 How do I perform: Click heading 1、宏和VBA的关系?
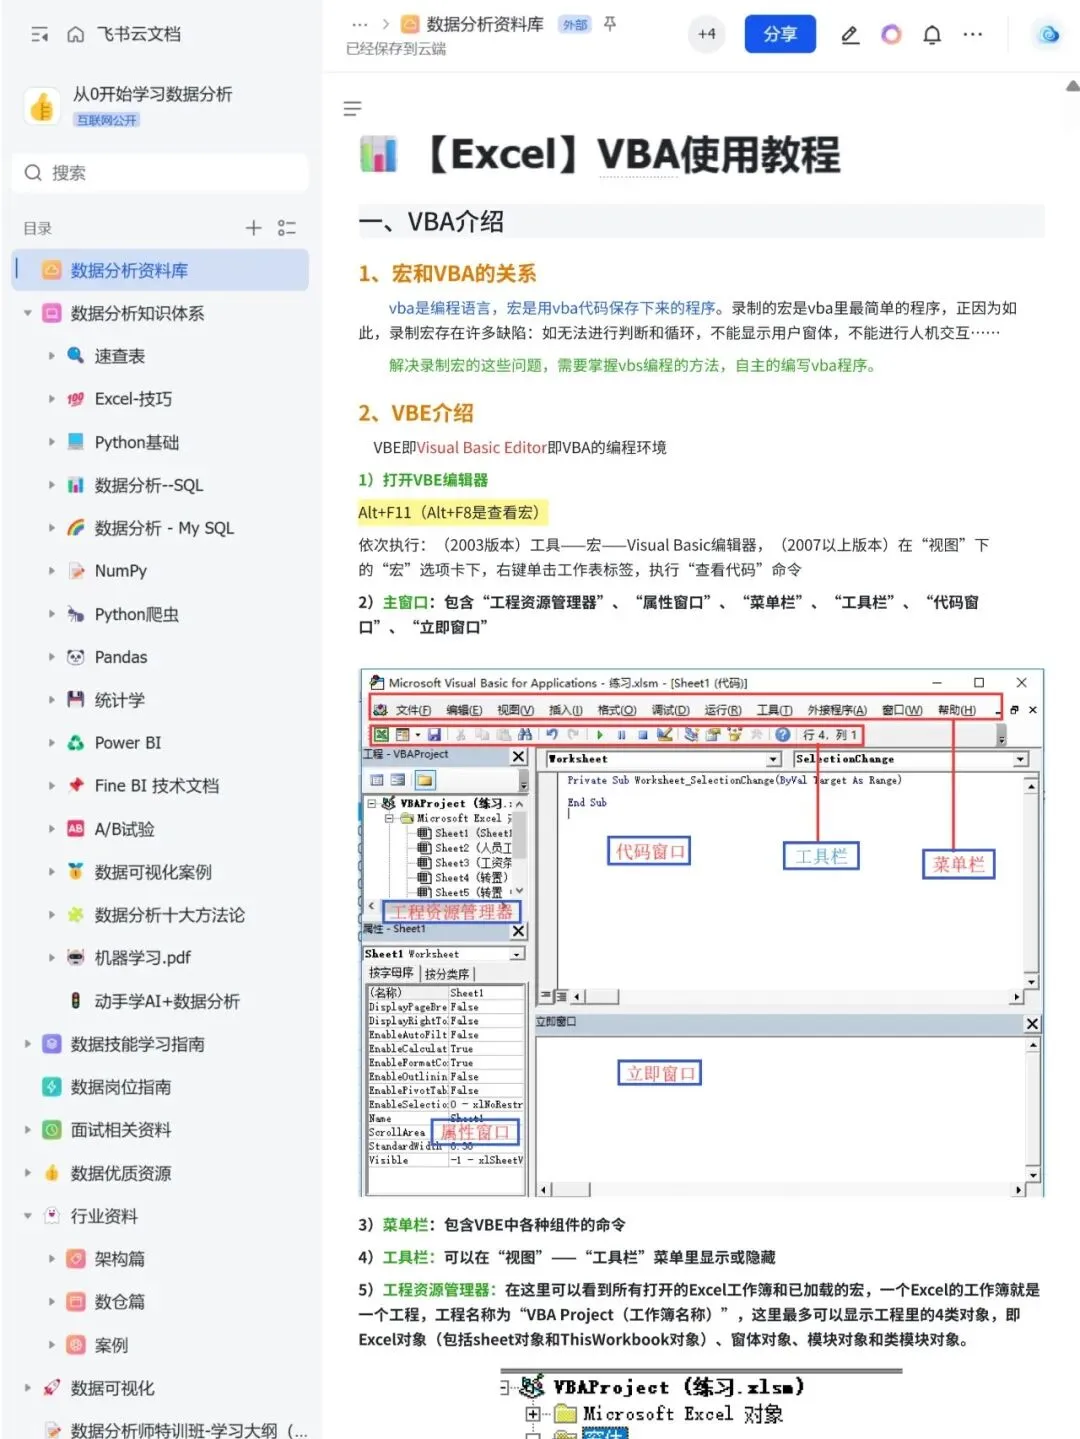[448, 273]
